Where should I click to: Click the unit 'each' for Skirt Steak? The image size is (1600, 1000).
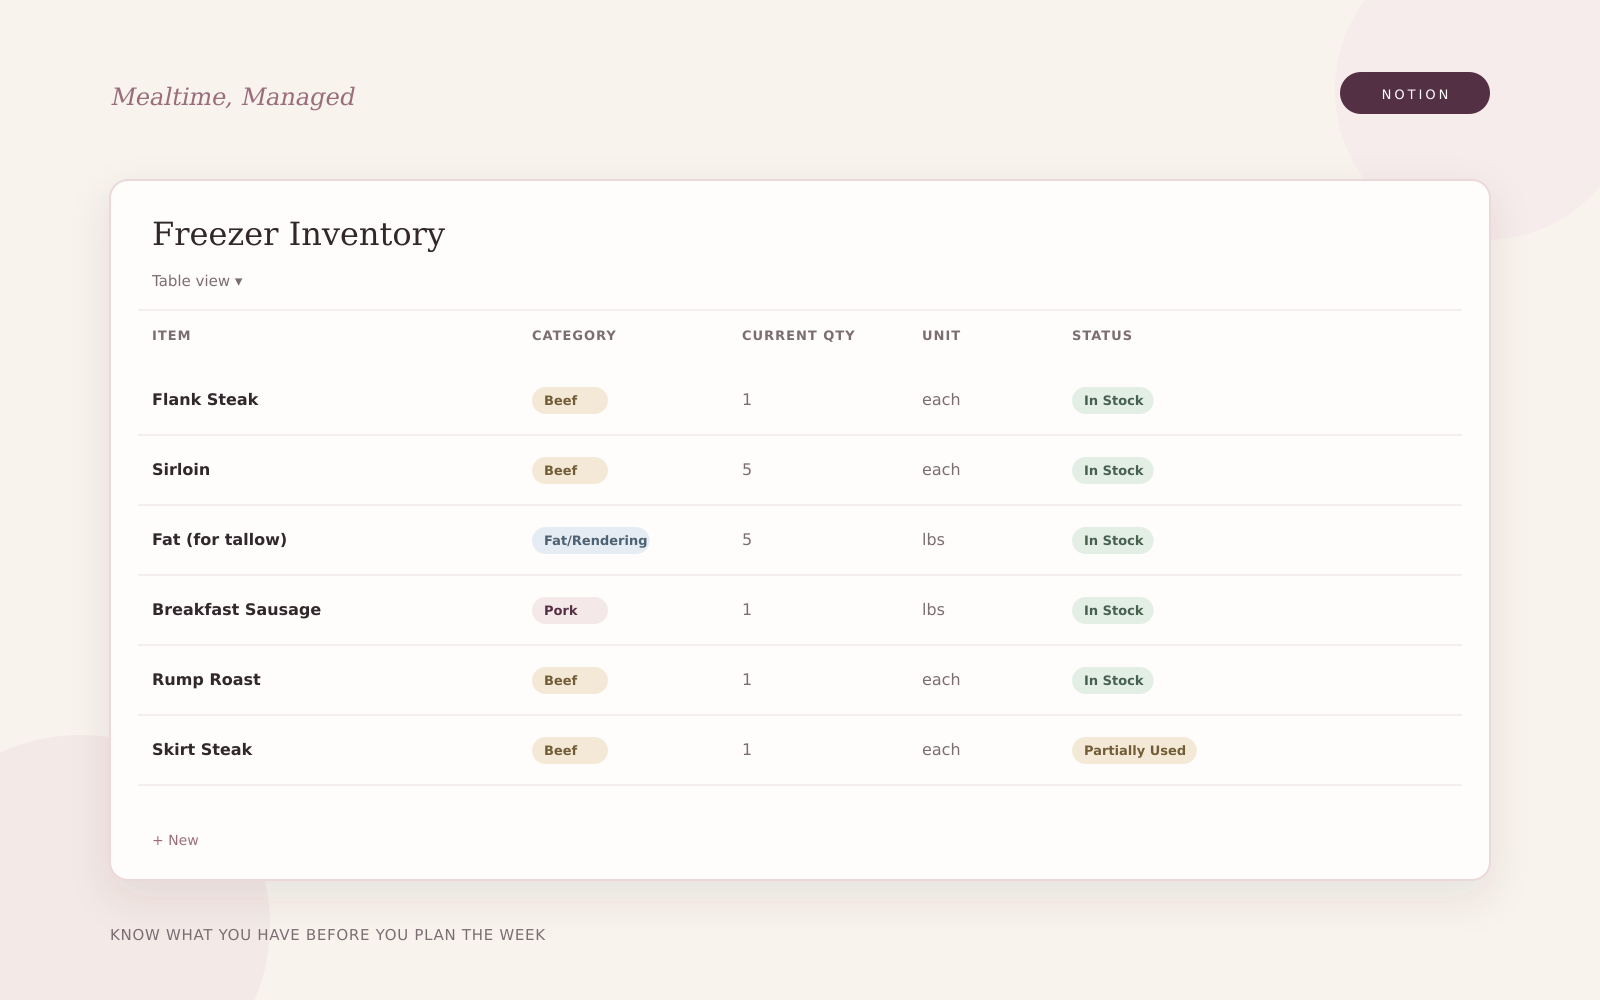click(941, 749)
